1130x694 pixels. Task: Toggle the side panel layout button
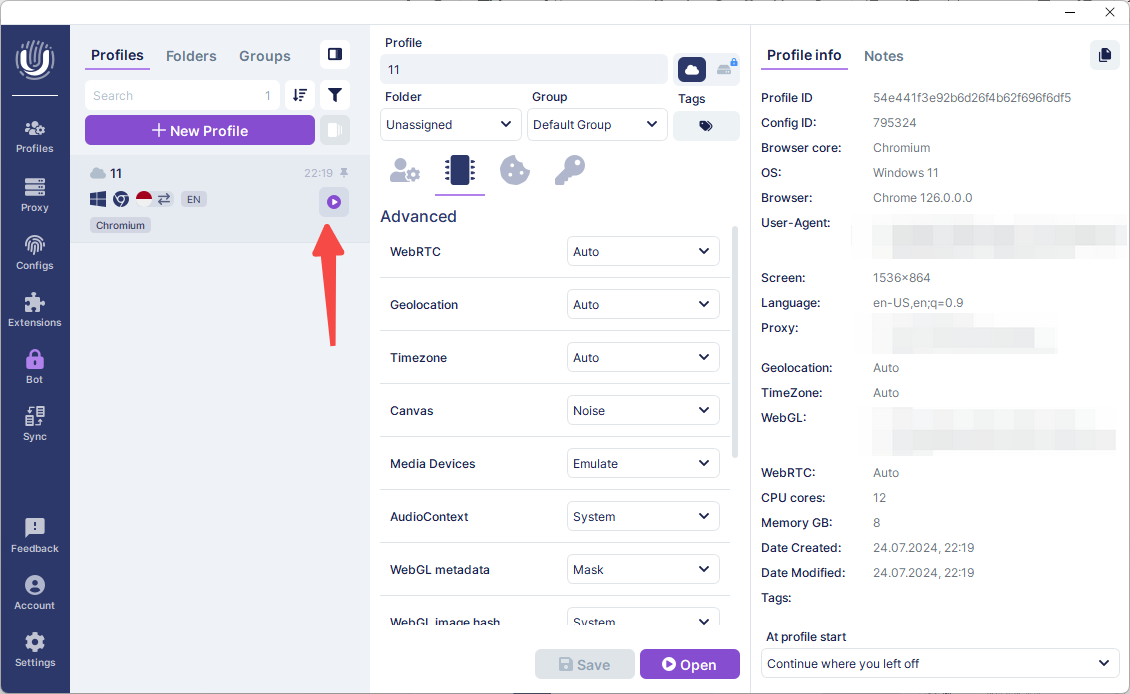335,54
